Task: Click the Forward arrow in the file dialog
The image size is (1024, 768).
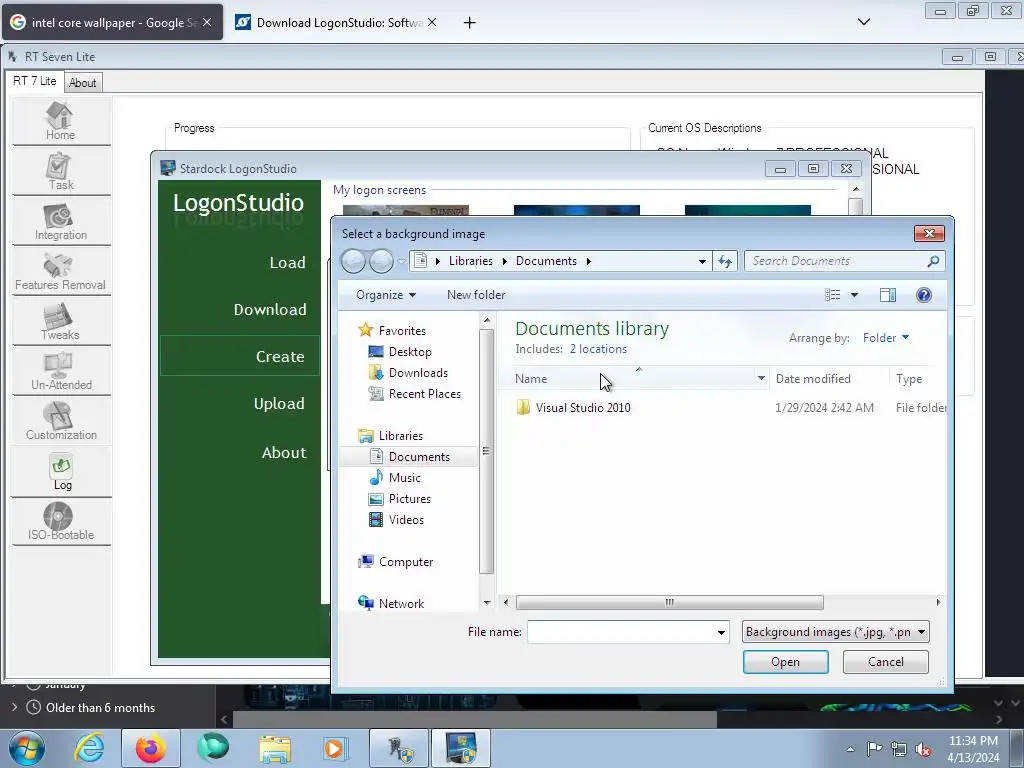Action: 381,261
